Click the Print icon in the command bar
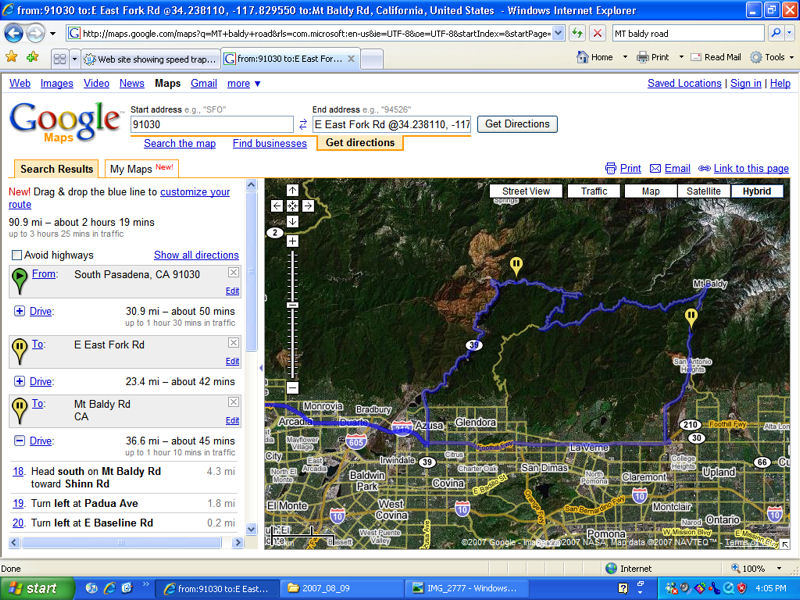 (642, 57)
